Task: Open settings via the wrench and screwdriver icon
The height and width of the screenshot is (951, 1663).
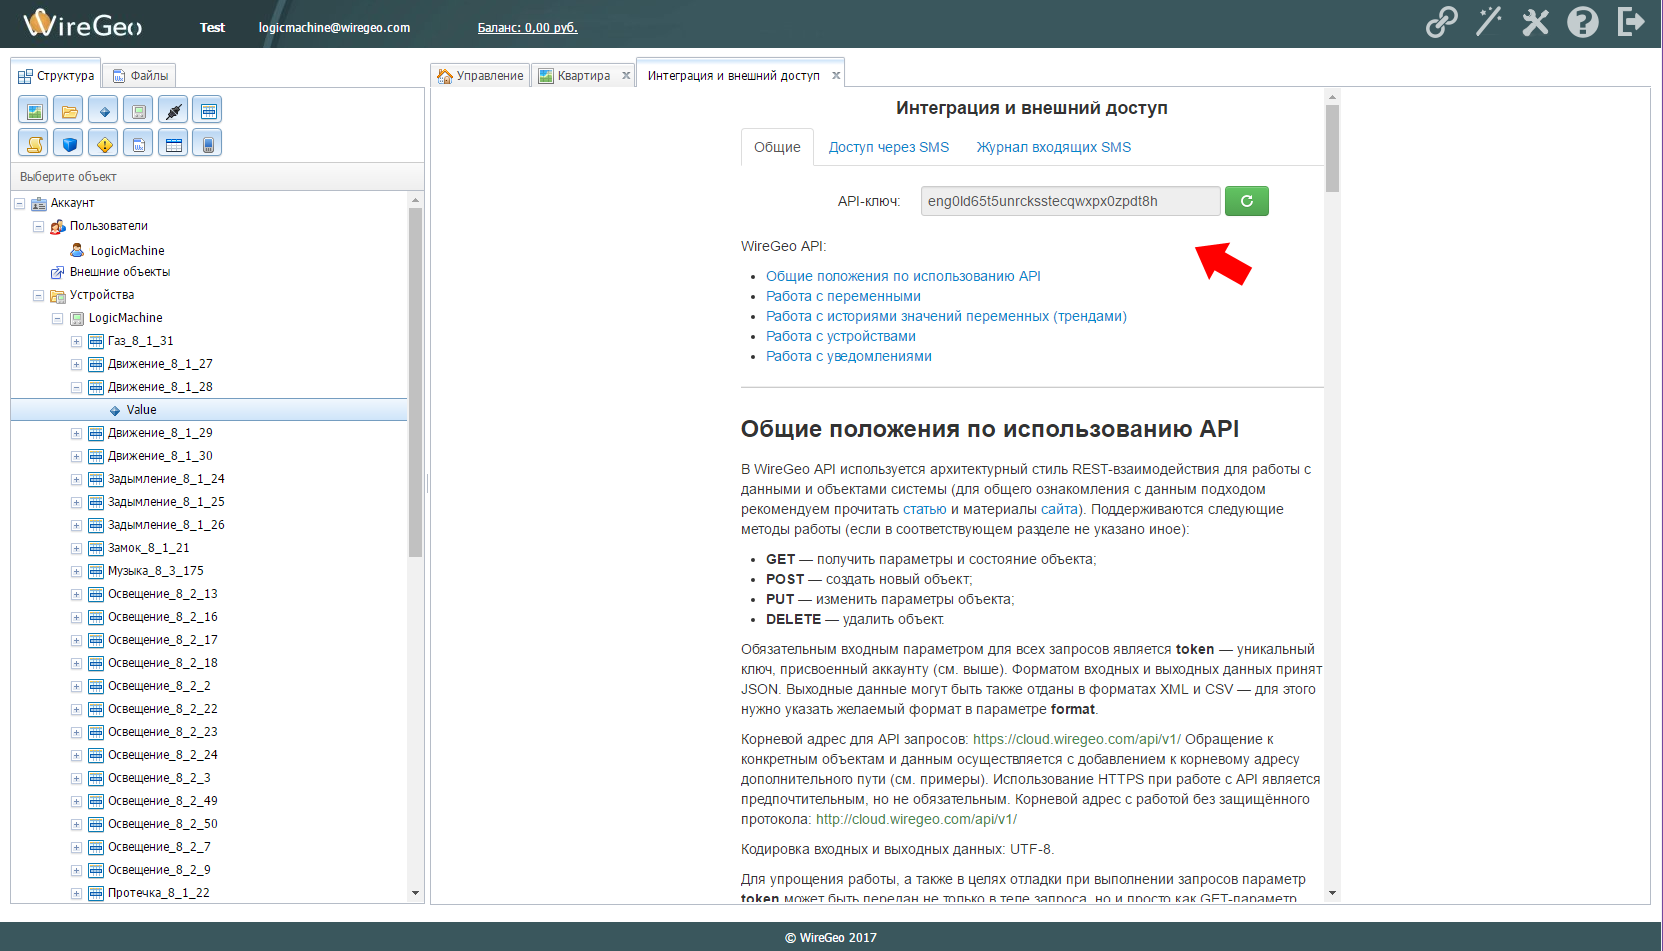Action: [x=1535, y=22]
